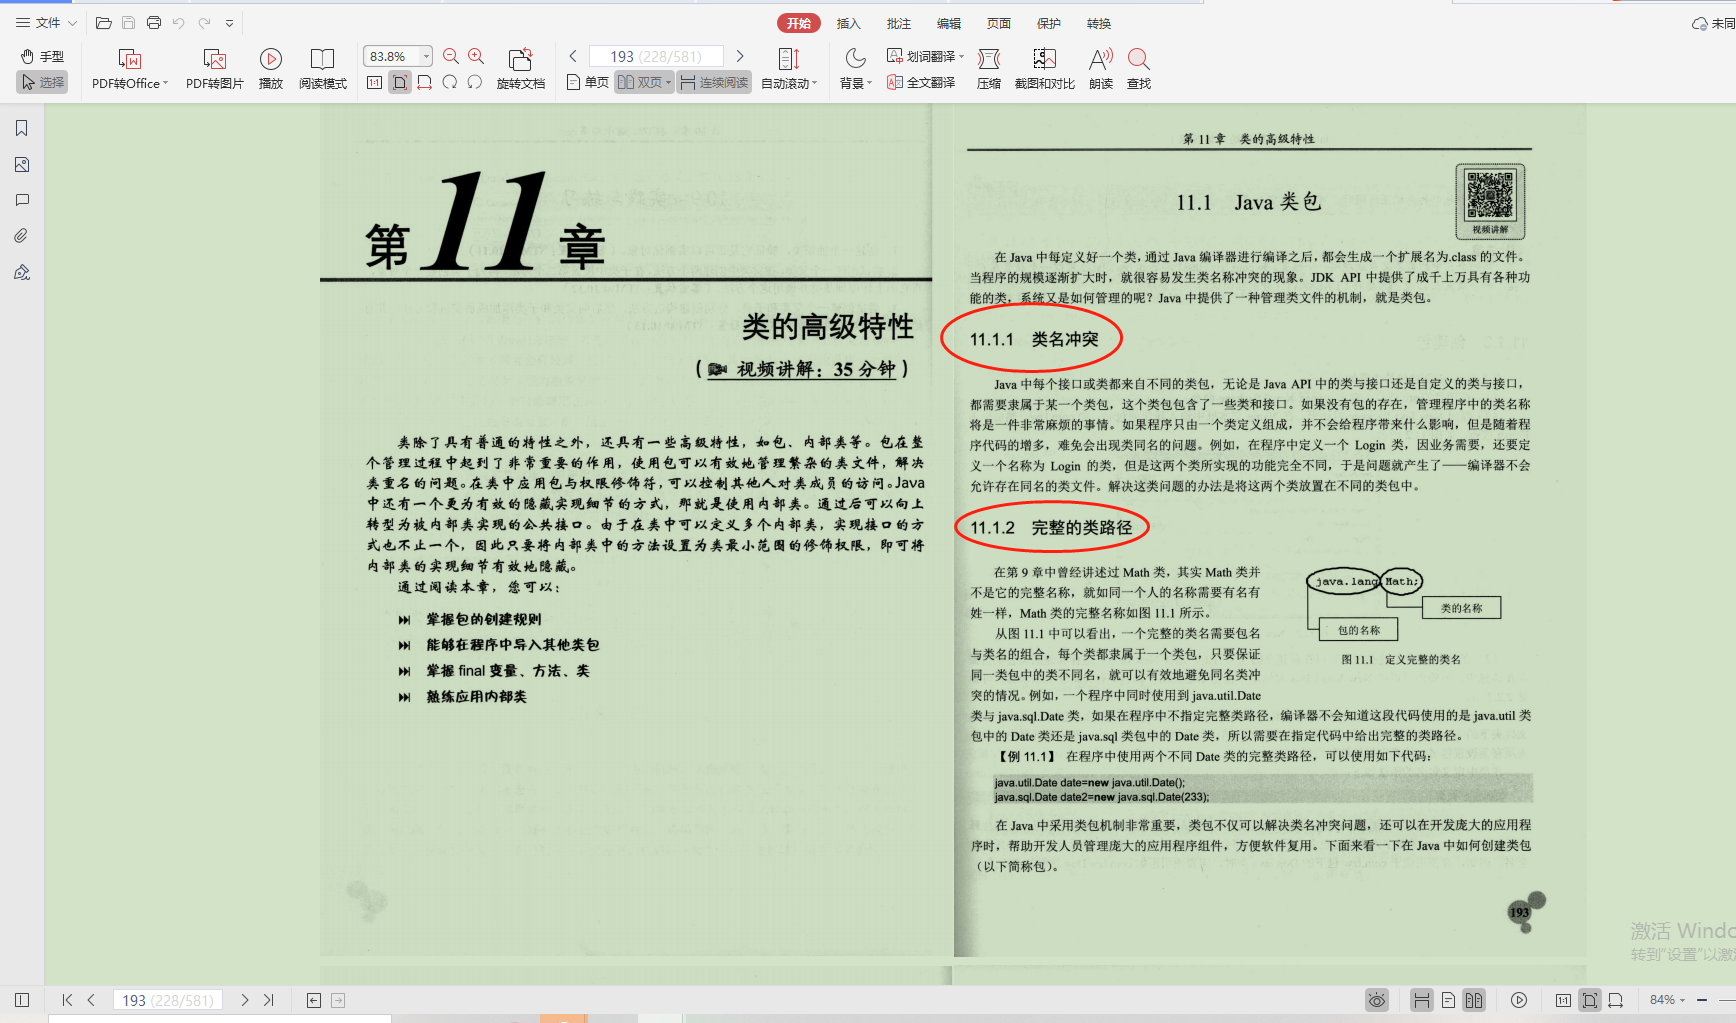Rotate view clockwise icon

coord(474,82)
